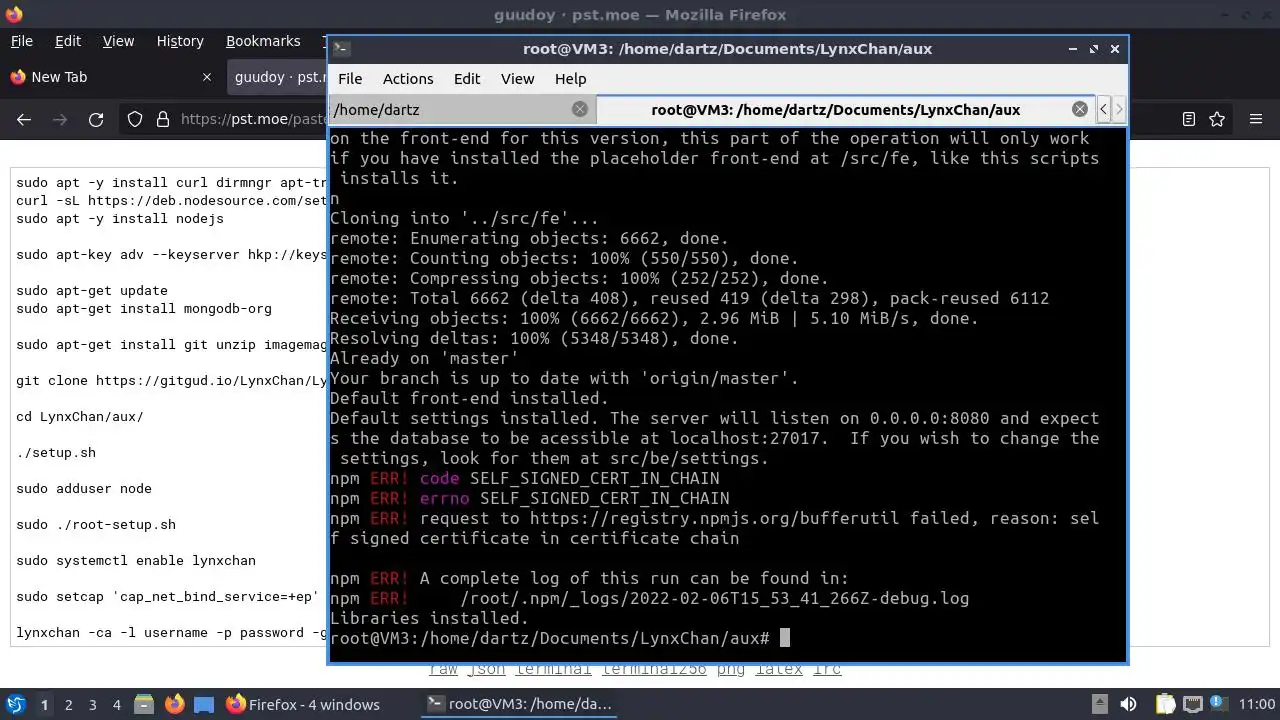Open volume control tray icon
Image resolution: width=1280 pixels, height=720 pixels.
1129,704
